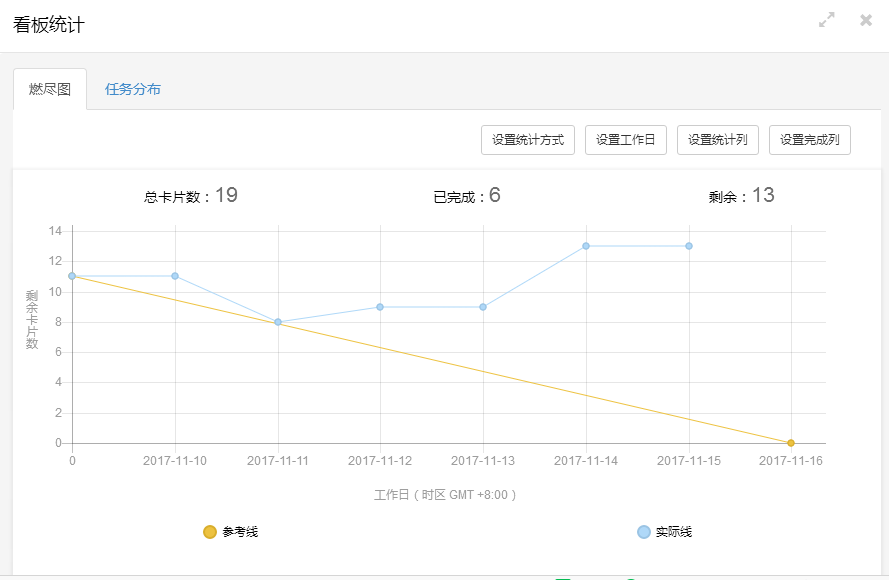Select the actual-line data point for 2017-11-11
This screenshot has width=889, height=580.
(x=278, y=322)
